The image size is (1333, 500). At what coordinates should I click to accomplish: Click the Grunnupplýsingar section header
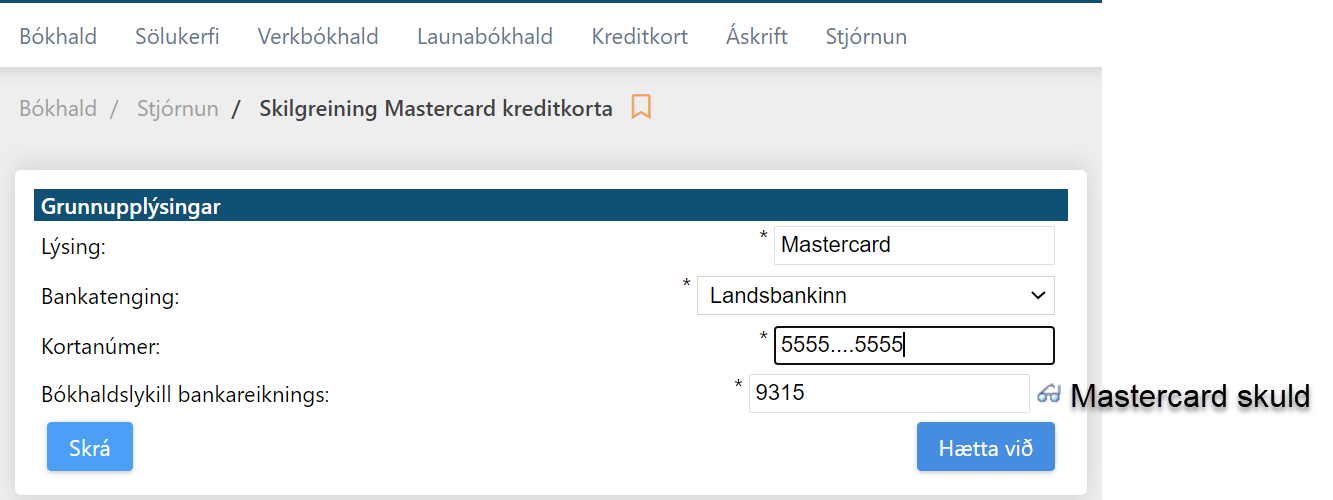click(x=551, y=206)
